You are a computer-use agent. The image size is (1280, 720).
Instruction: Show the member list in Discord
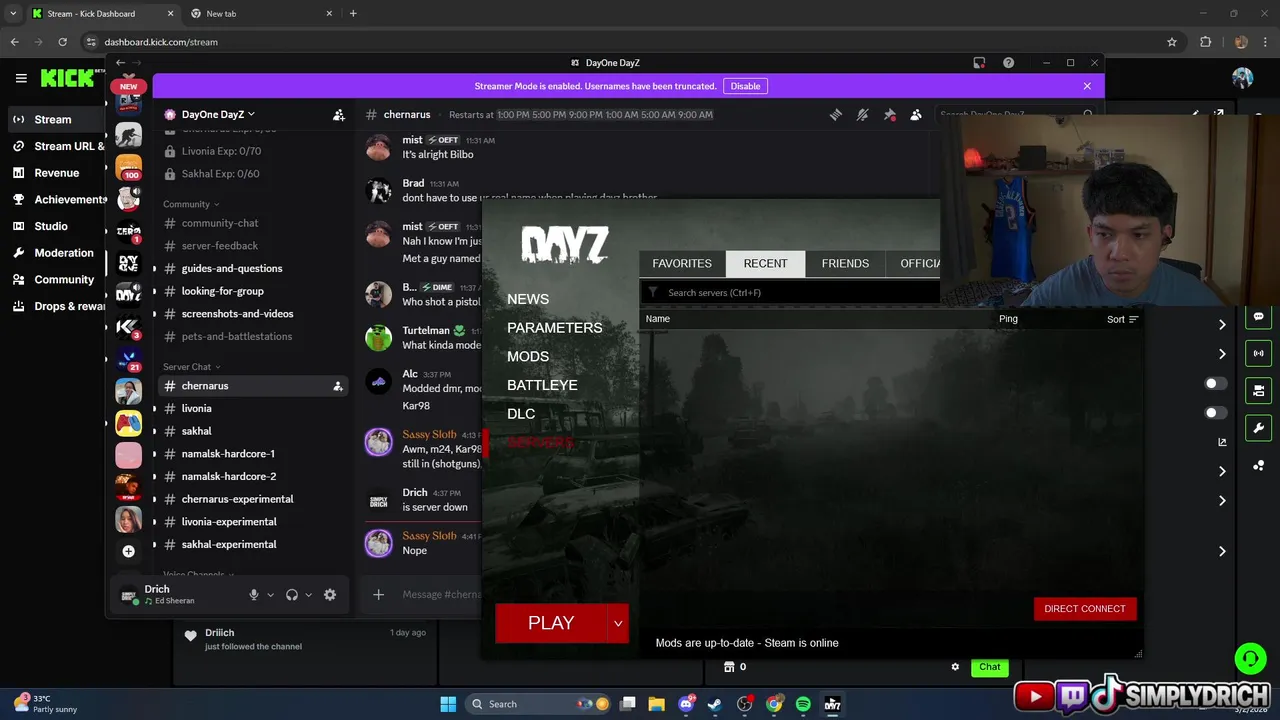point(916,115)
